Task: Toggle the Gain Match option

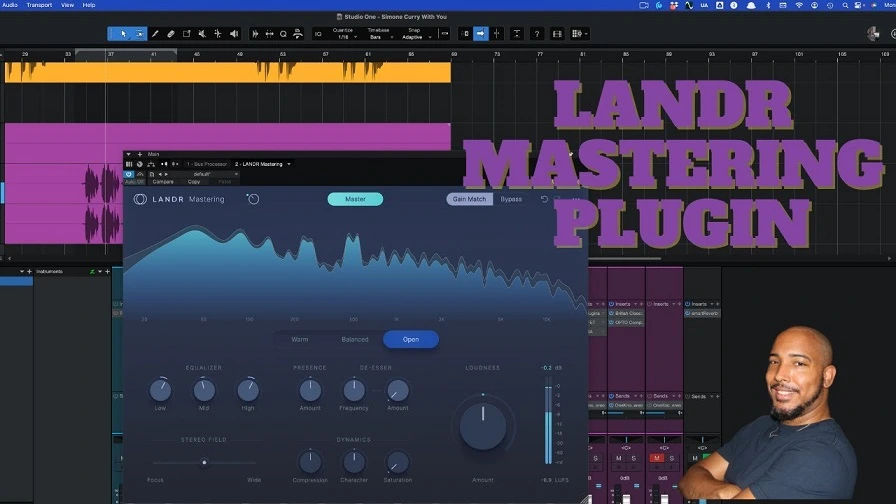Action: pos(469,199)
